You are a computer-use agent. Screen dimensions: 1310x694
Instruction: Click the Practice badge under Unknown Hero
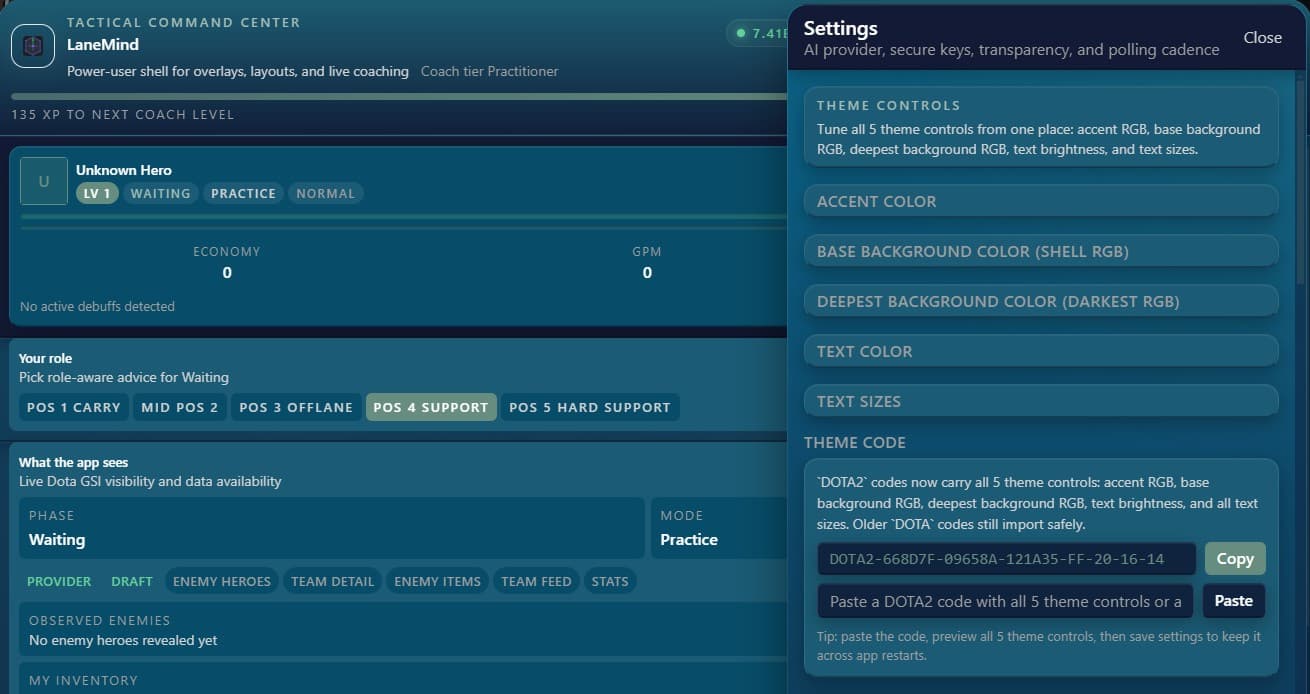tap(243, 193)
